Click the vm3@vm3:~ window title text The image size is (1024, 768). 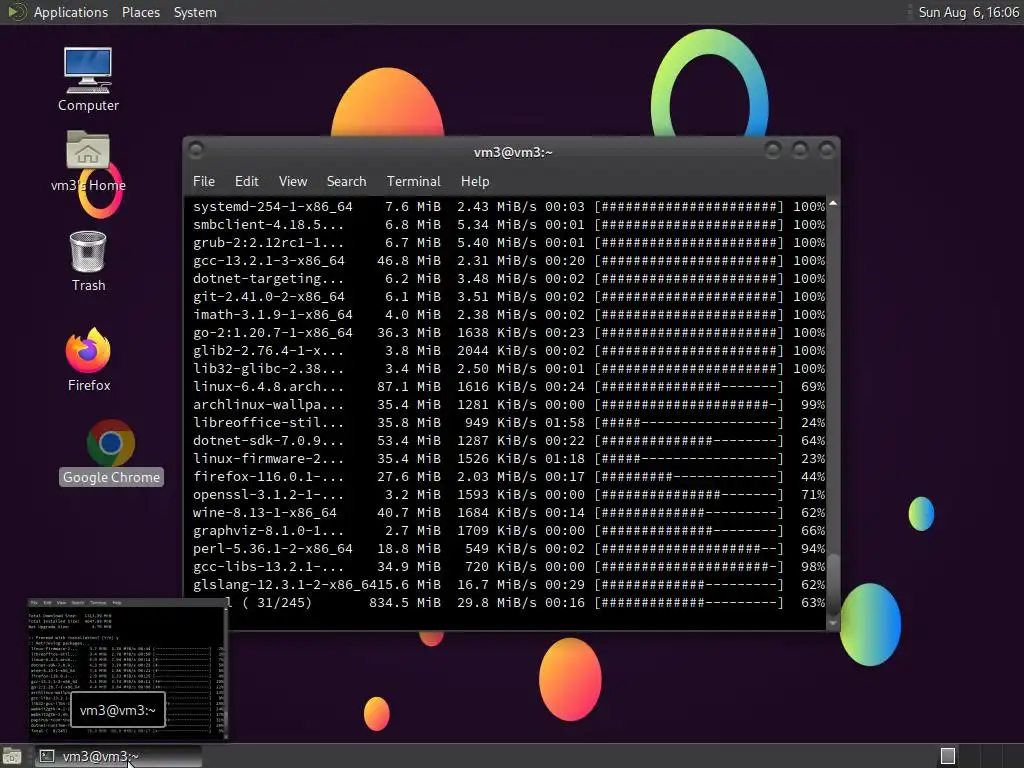(x=513, y=152)
